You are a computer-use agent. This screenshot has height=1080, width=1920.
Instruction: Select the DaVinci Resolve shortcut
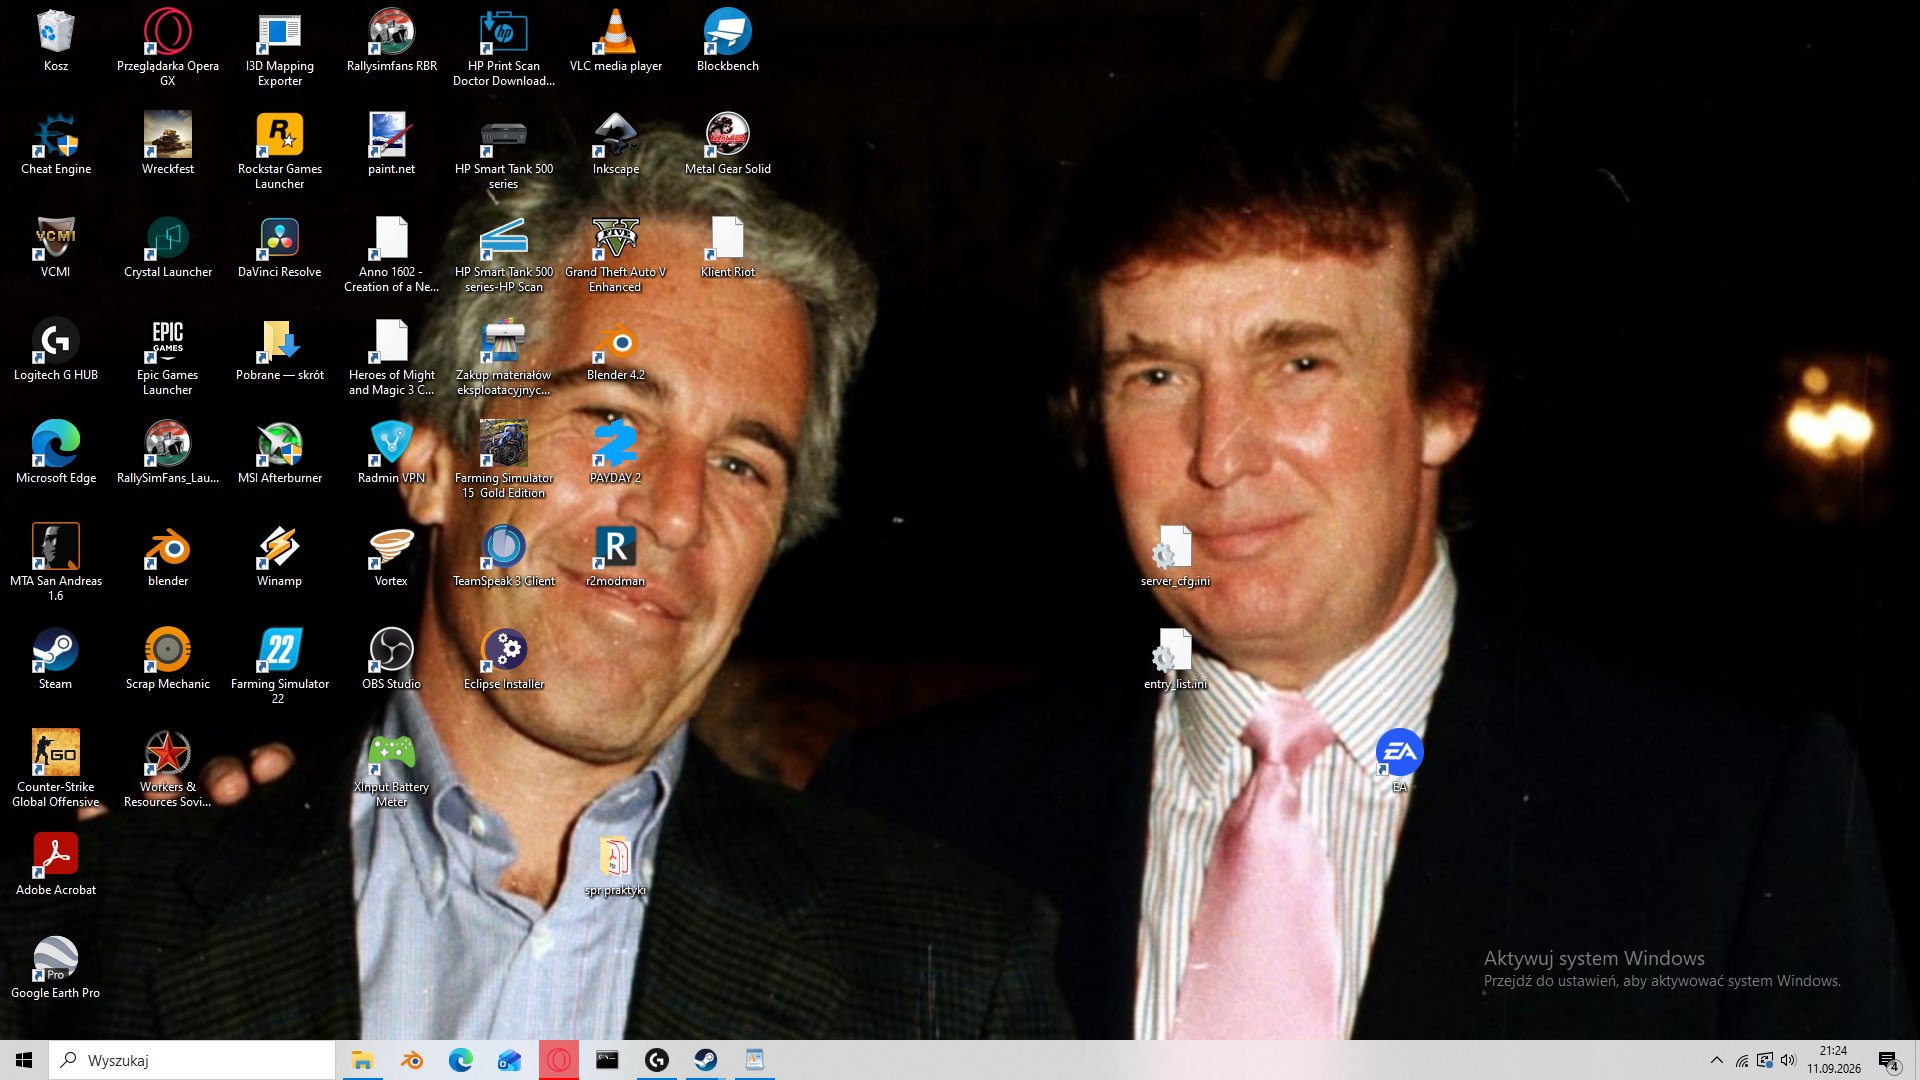pyautogui.click(x=280, y=247)
